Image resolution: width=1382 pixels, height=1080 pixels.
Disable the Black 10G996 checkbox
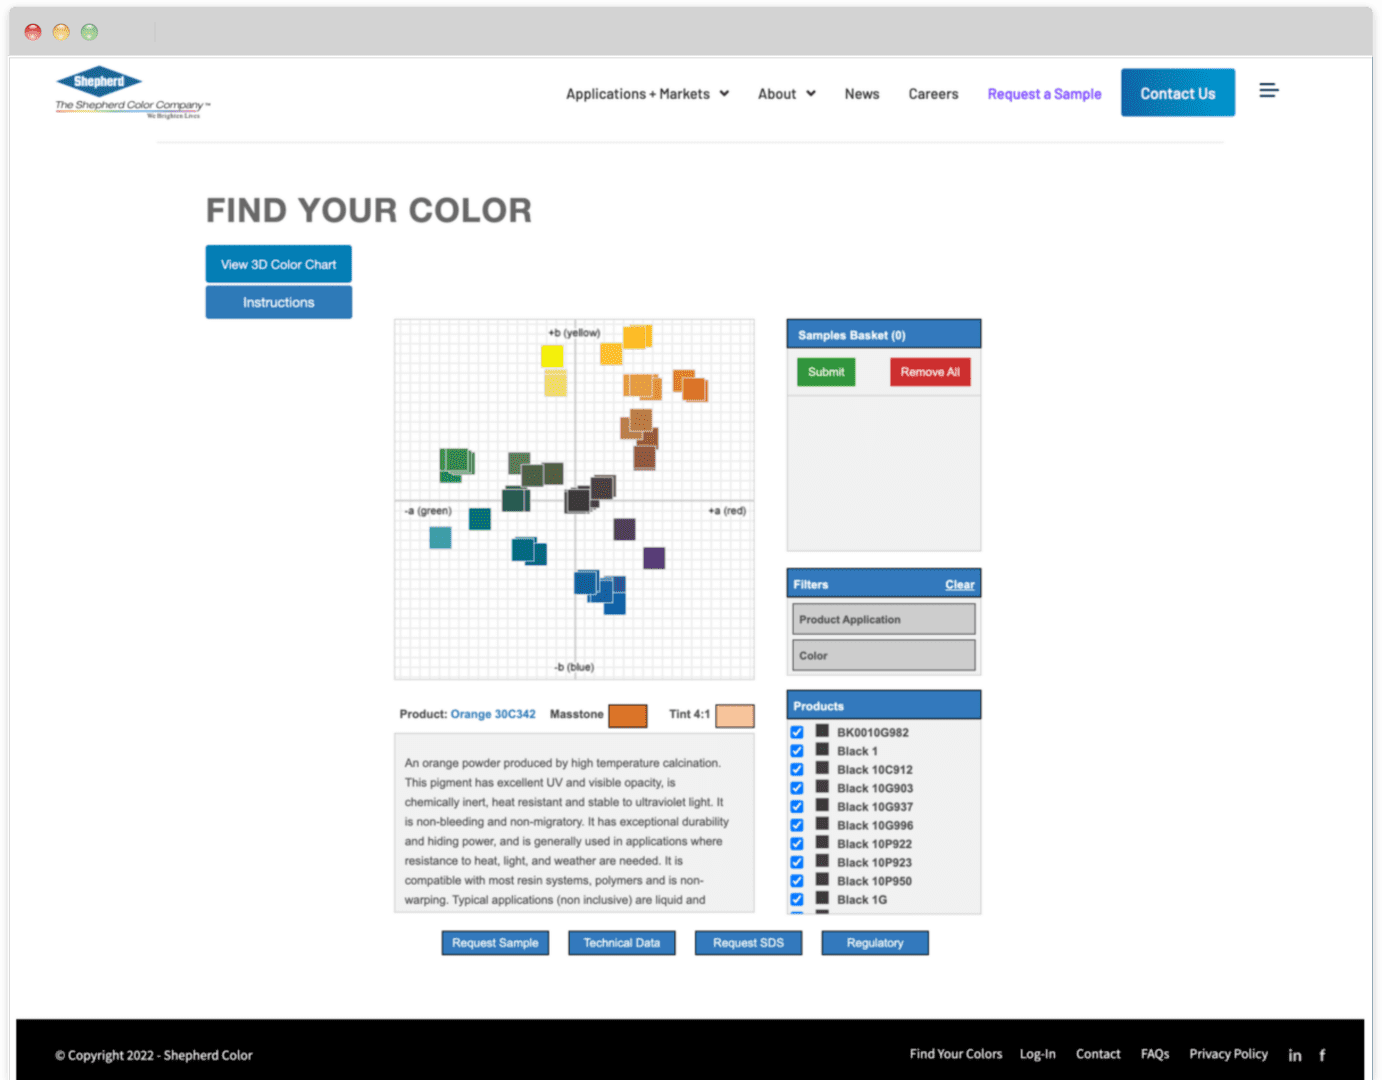coord(797,825)
